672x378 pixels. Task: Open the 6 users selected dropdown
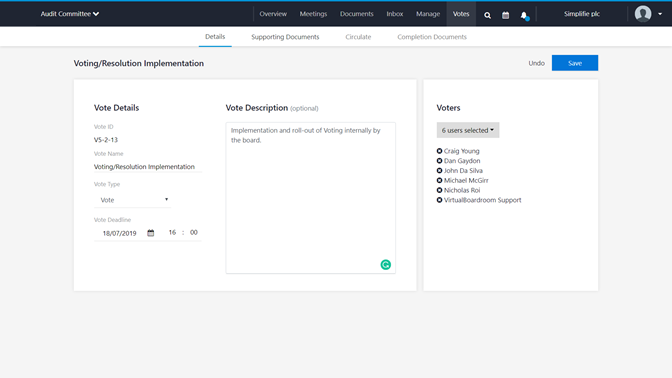coord(468,130)
